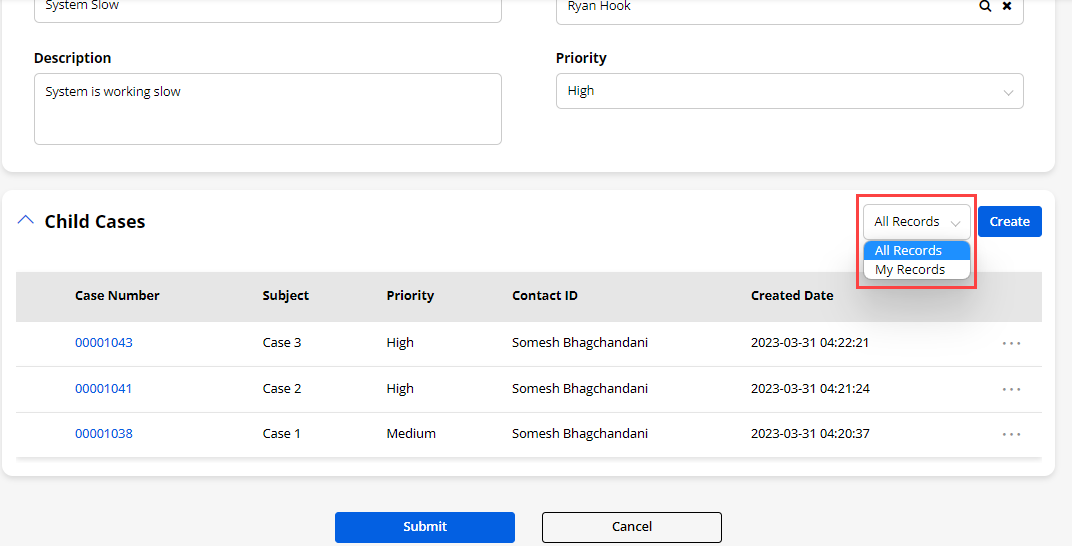Image resolution: width=1072 pixels, height=546 pixels.
Task: Click the search magnifier icon beside Ryan Hook
Action: tap(985, 7)
